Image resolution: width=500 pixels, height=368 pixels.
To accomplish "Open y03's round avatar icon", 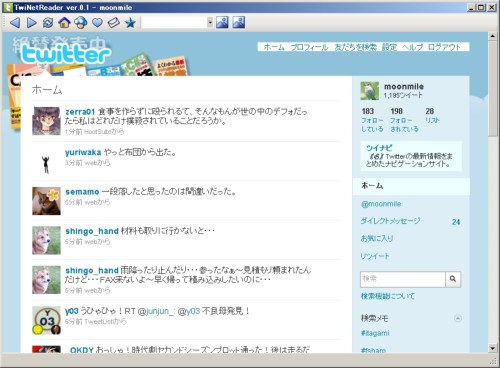I will pos(46,320).
